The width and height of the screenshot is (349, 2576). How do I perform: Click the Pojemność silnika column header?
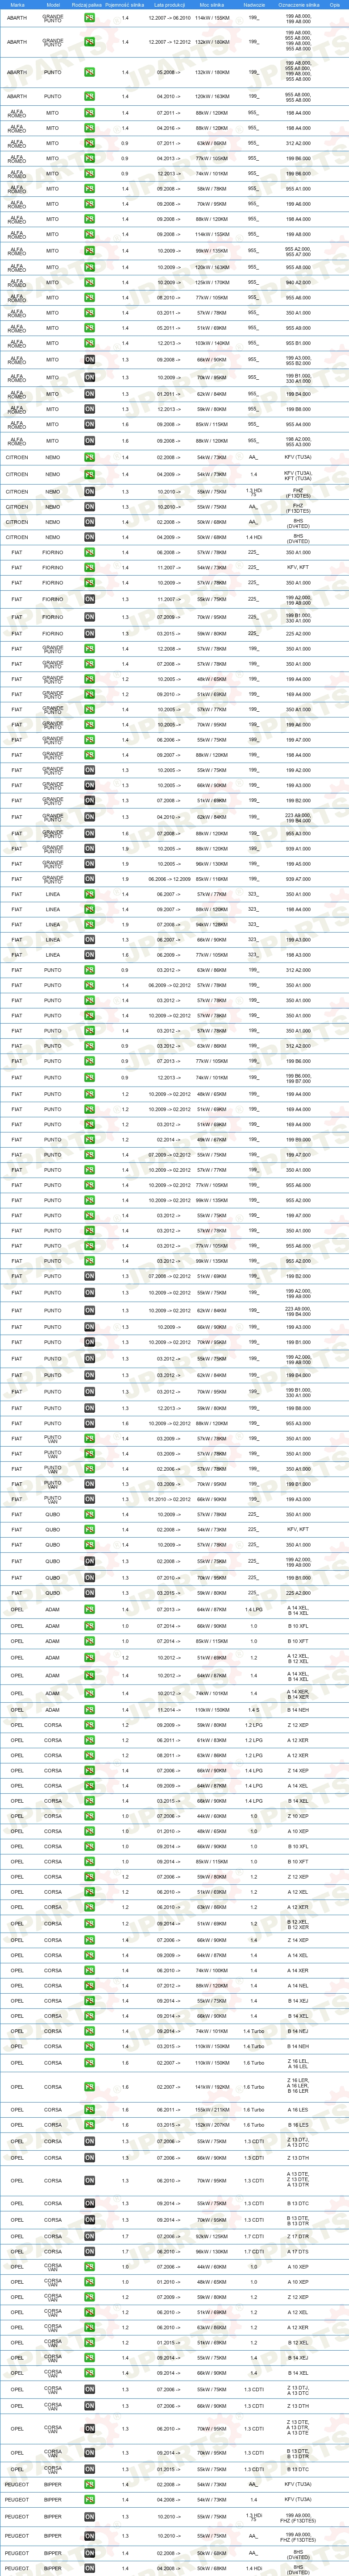tap(125, 4)
